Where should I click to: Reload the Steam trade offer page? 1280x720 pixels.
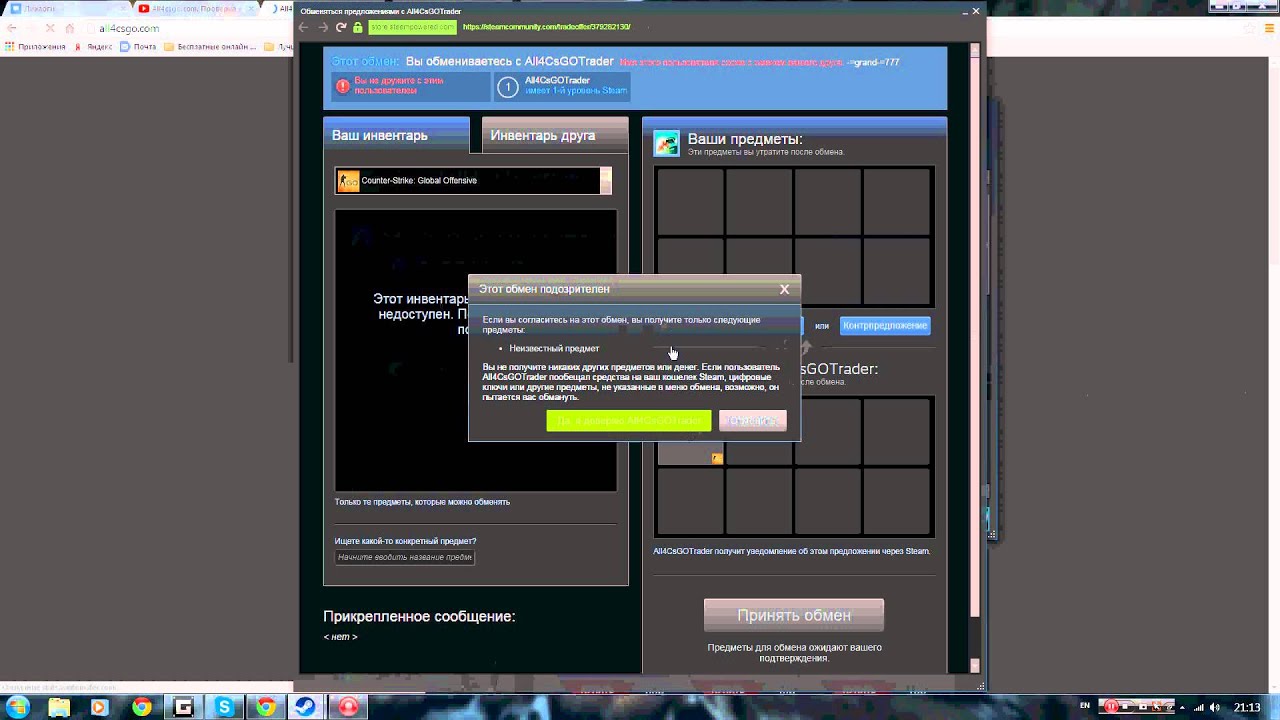coord(341,27)
